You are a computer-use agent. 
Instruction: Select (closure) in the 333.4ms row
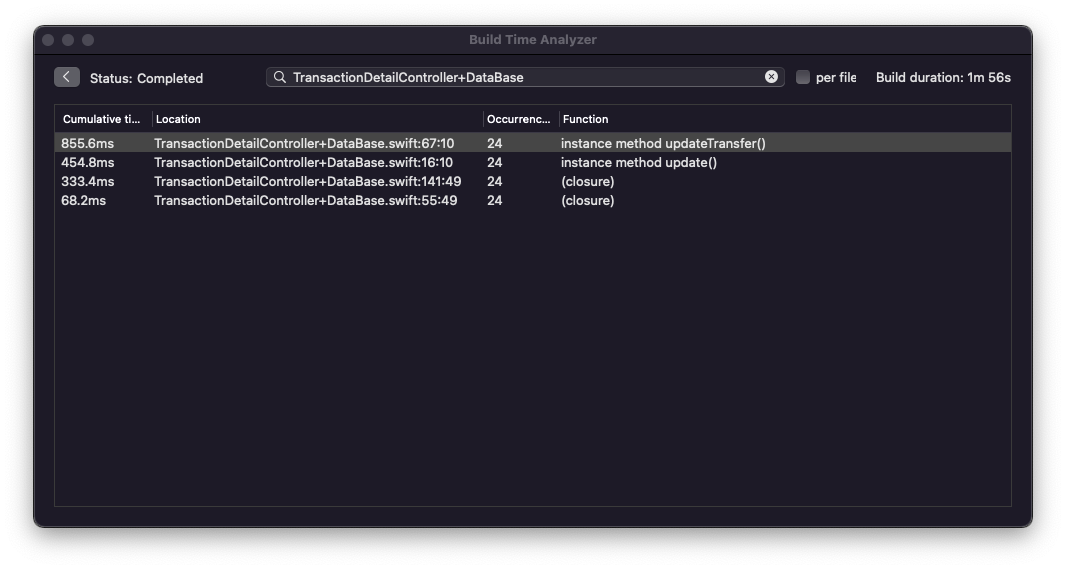click(587, 182)
